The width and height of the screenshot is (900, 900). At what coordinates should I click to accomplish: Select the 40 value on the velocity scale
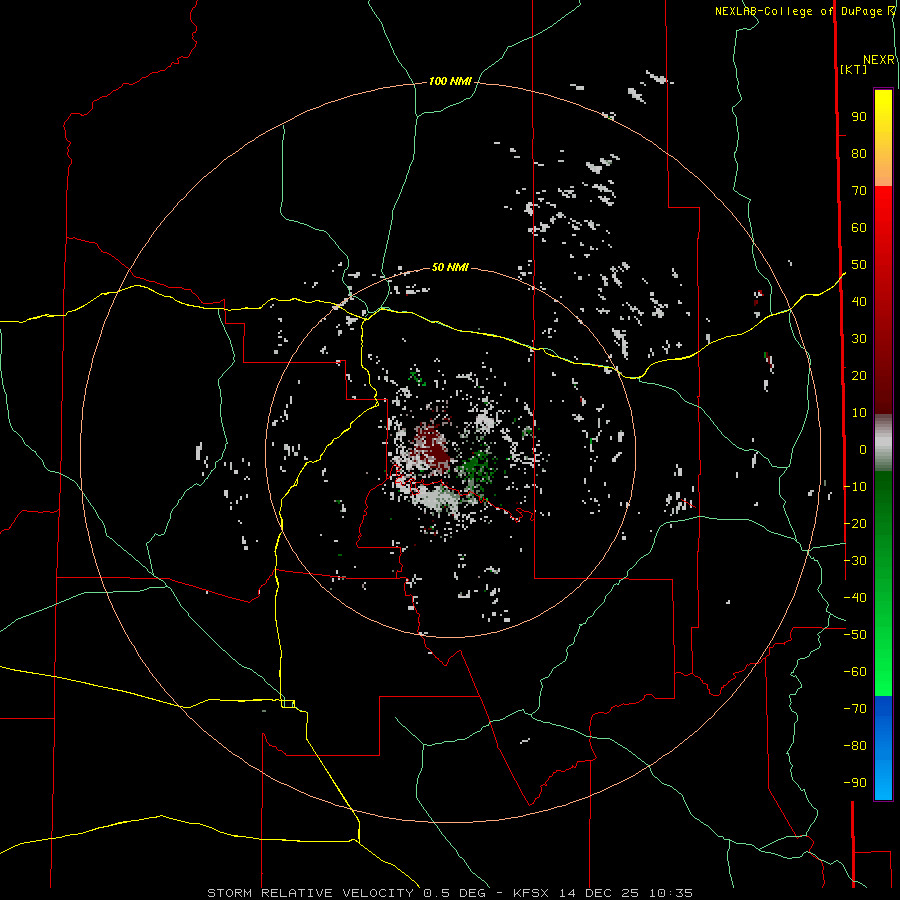[x=859, y=302]
